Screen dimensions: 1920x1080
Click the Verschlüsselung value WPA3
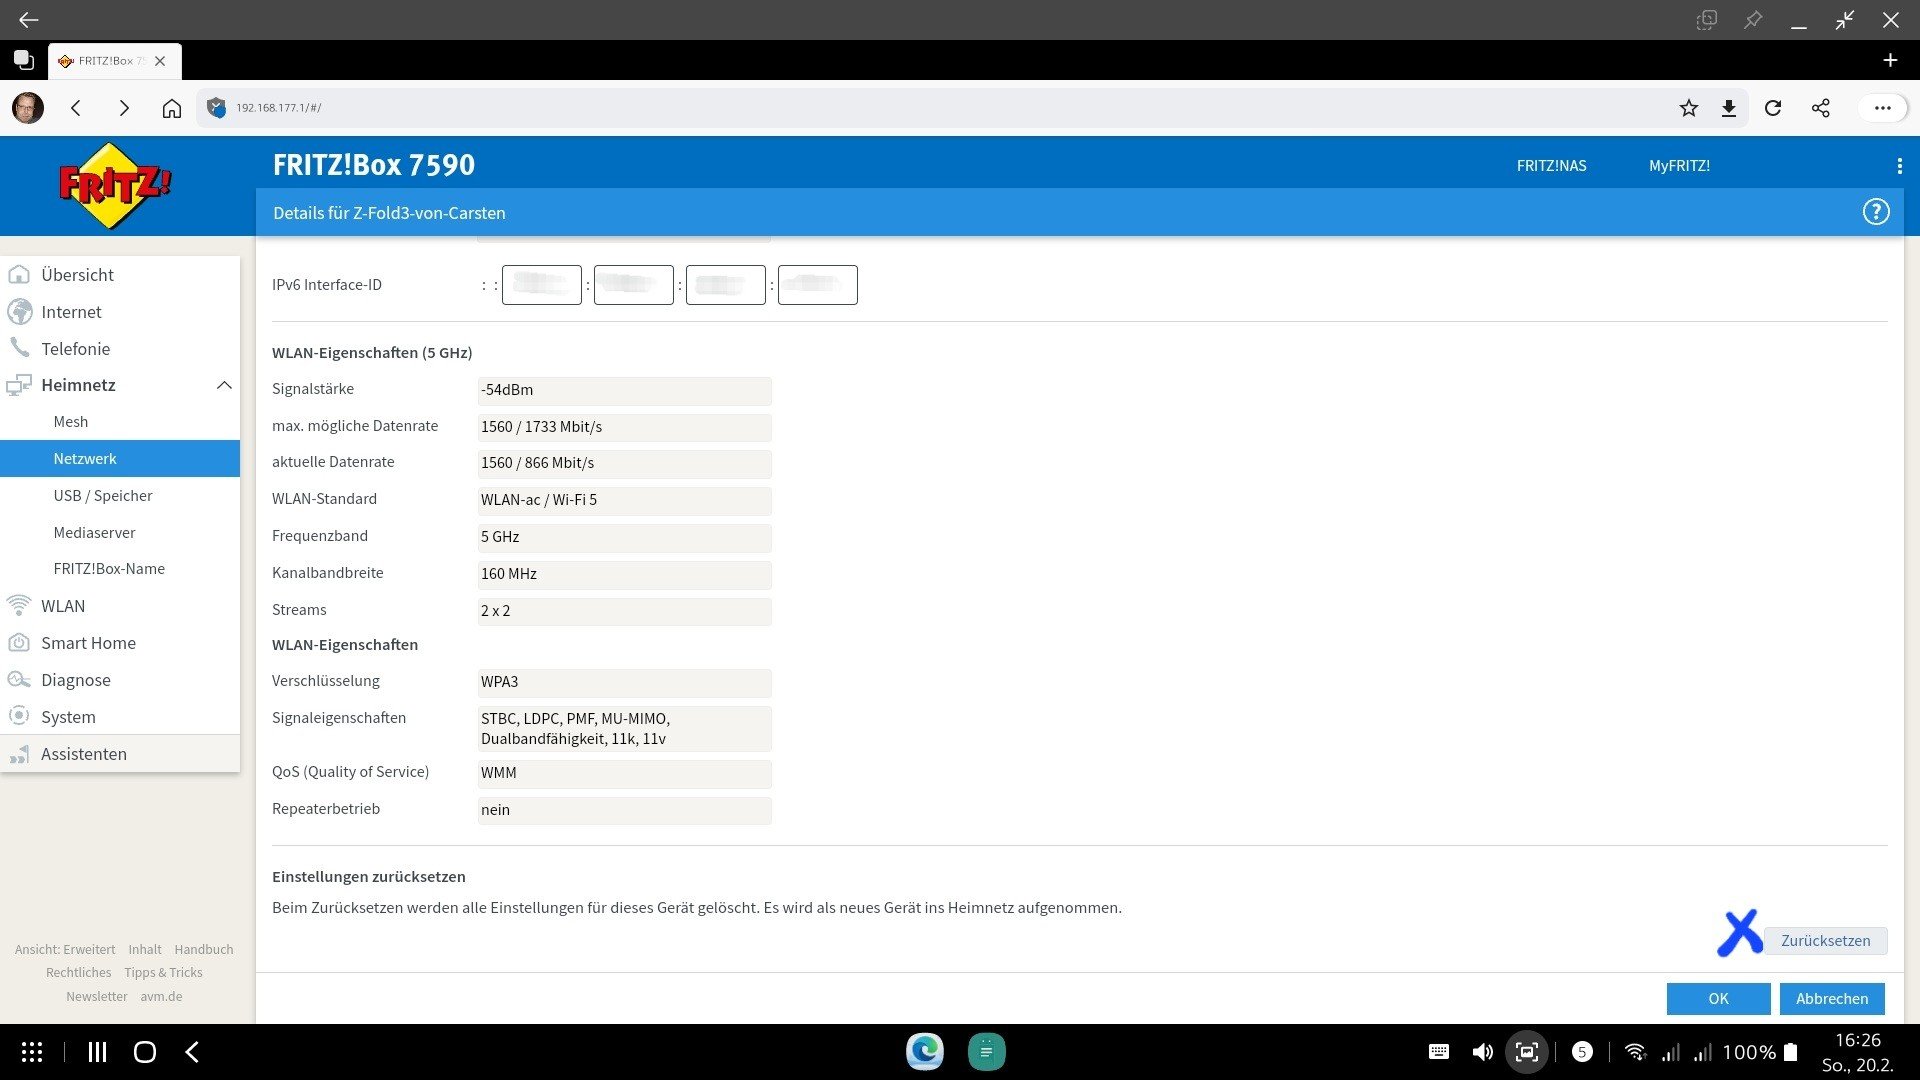[x=624, y=682]
